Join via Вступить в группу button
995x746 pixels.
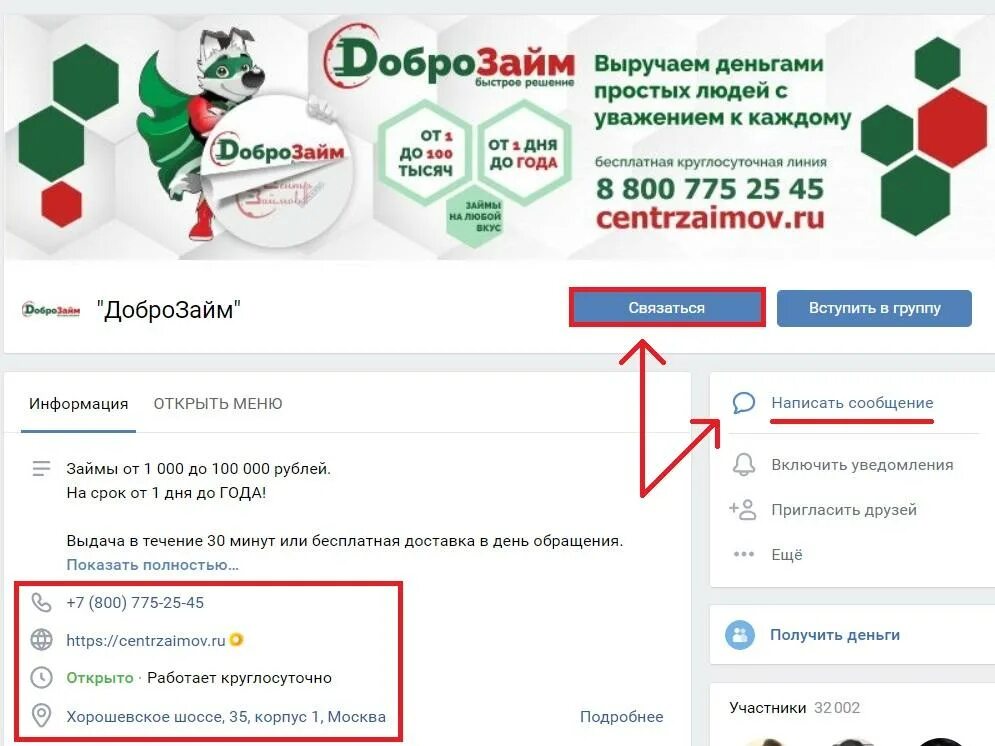pyautogui.click(x=874, y=308)
